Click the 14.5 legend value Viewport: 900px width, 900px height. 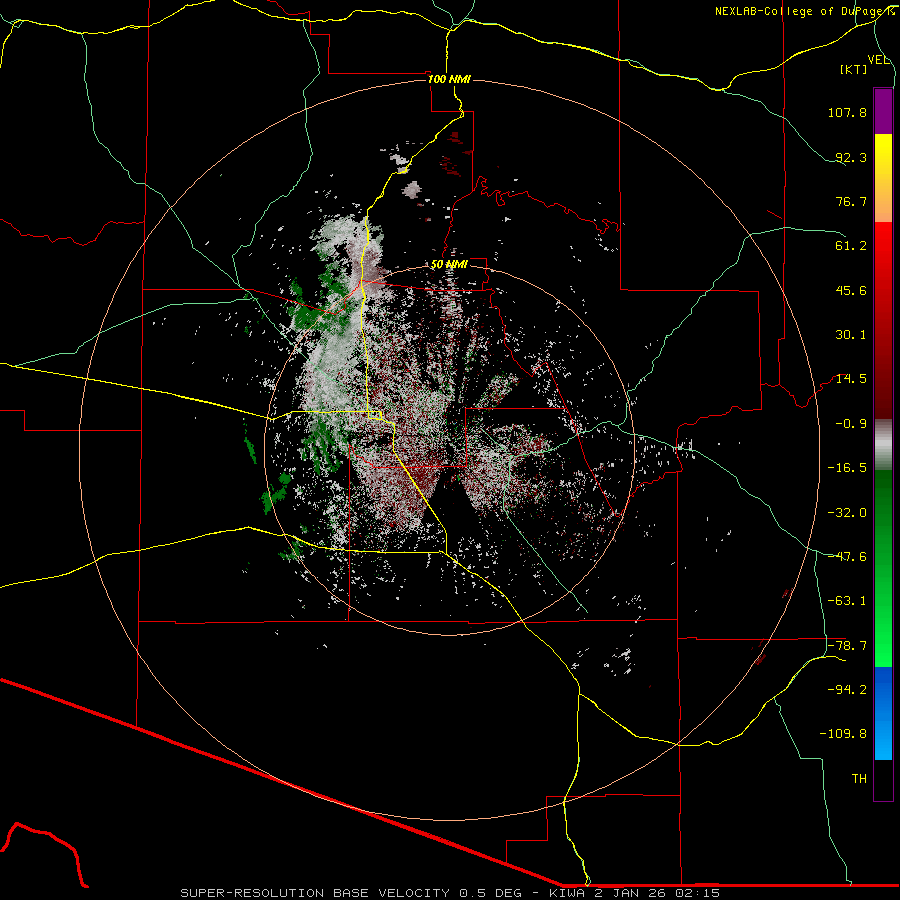tap(851, 379)
